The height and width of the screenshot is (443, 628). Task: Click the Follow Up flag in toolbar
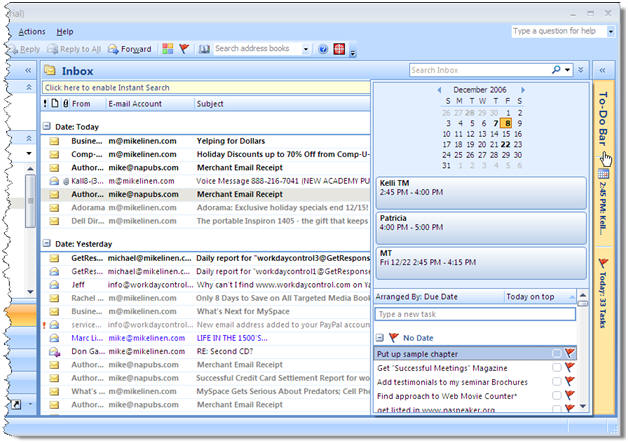tap(184, 49)
